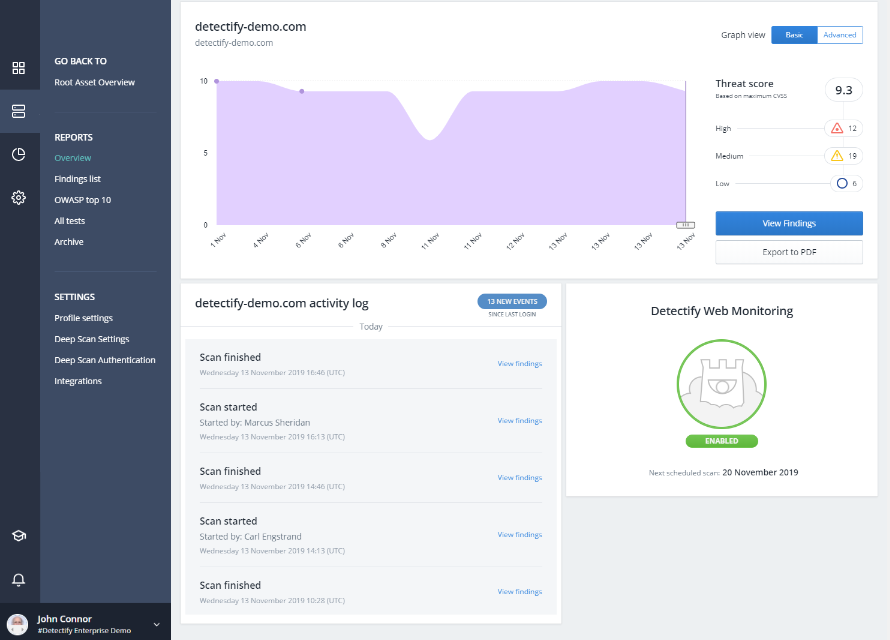Click the Detectify Web Monitoring shield icon
Screen dimensions: 890x640
pyautogui.click(x=721, y=384)
